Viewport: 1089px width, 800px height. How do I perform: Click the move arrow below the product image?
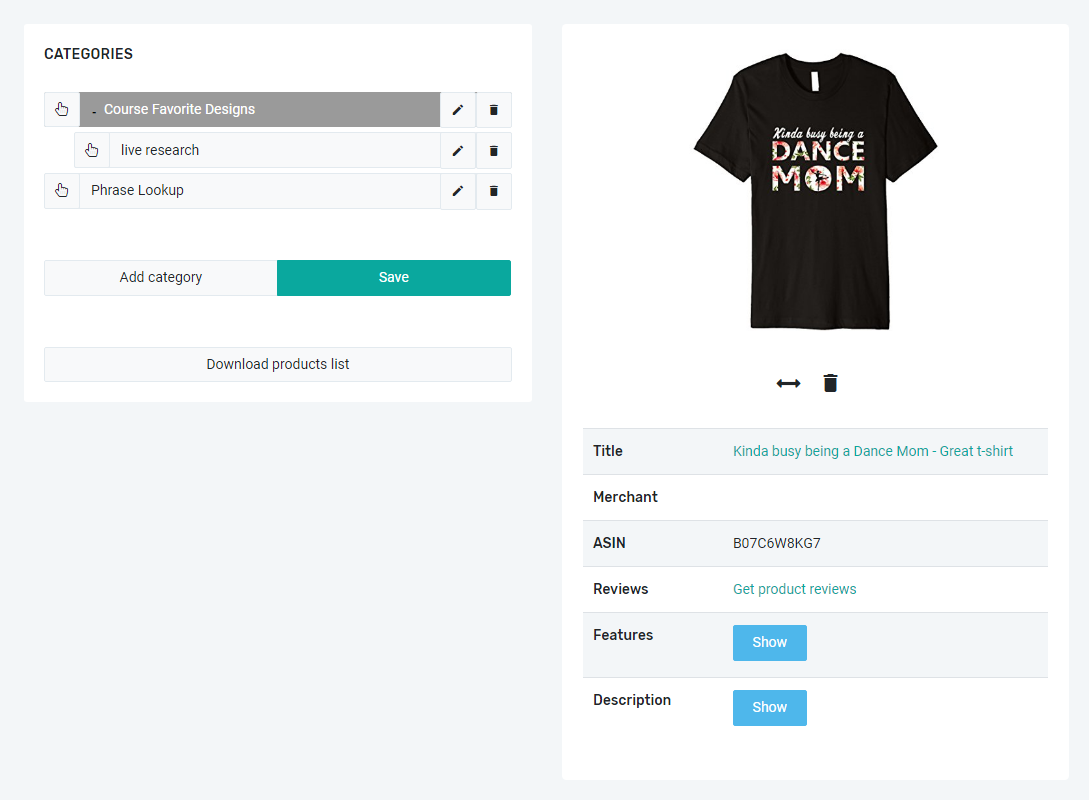[788, 383]
